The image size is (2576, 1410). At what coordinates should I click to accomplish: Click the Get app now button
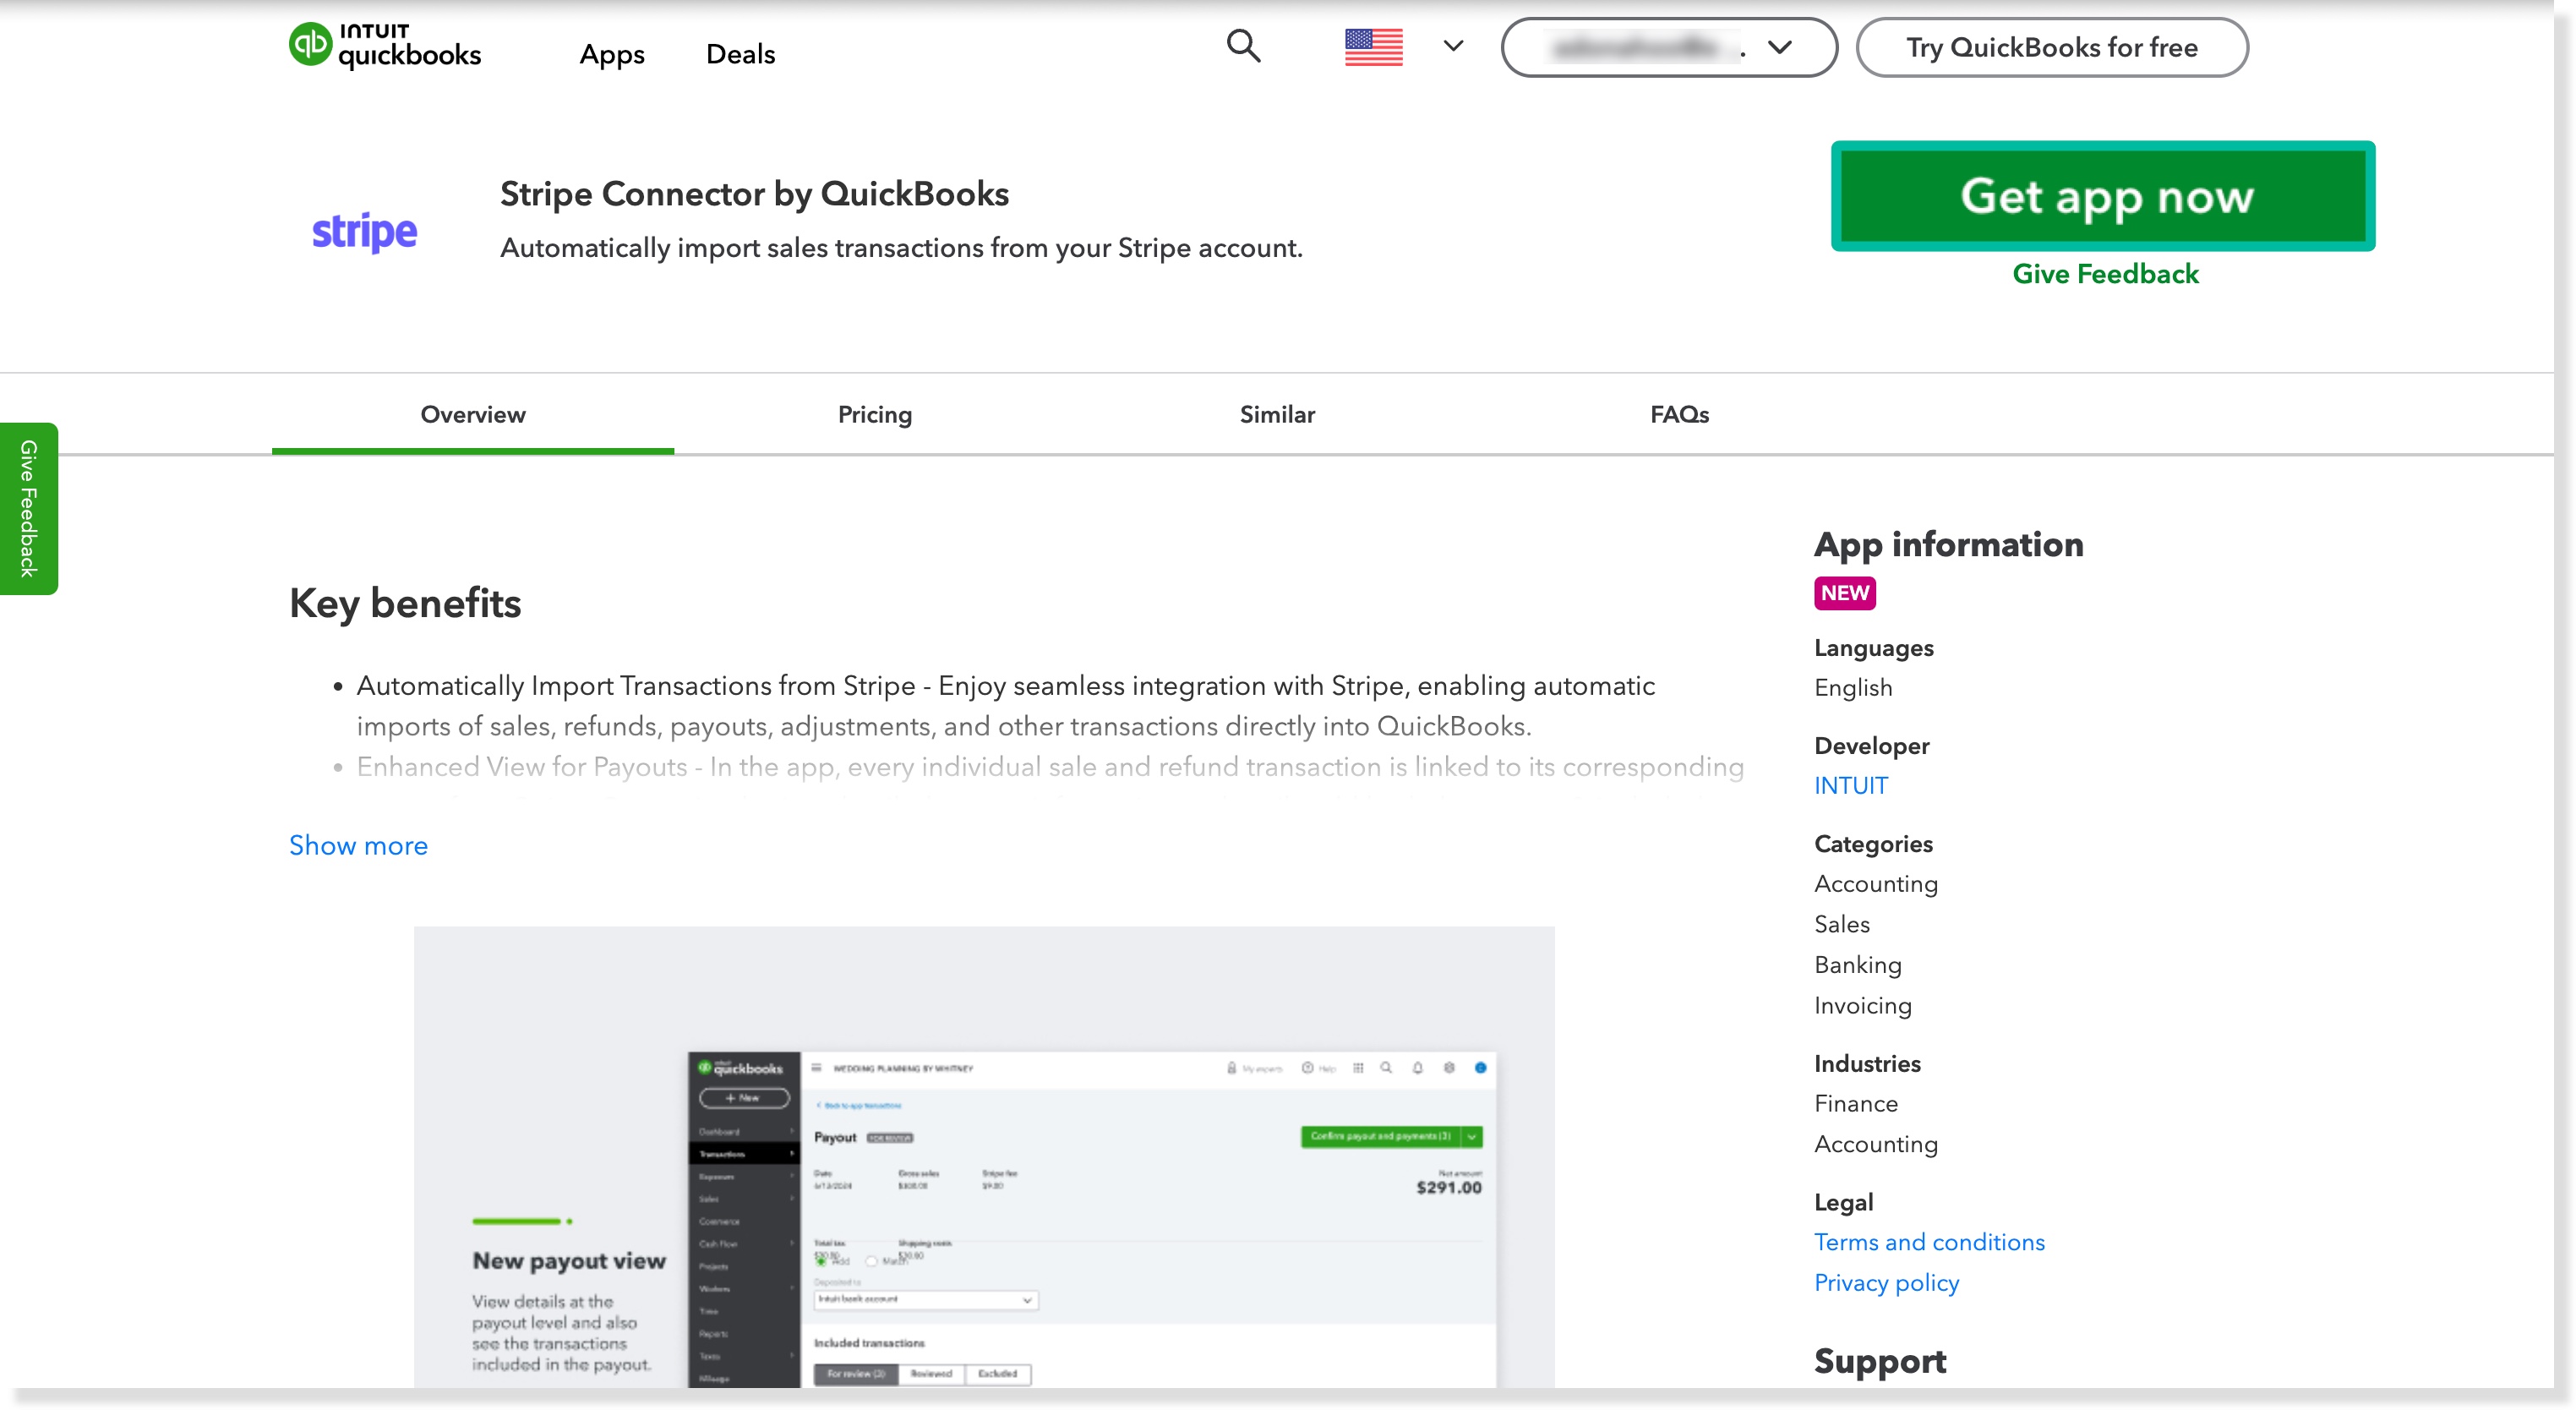tap(2105, 197)
